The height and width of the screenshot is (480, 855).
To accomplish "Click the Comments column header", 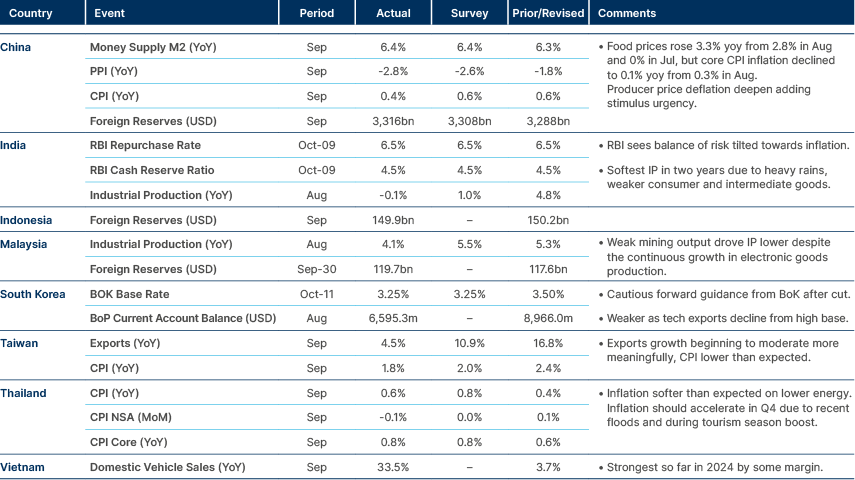I will pyautogui.click(x=626, y=14).
